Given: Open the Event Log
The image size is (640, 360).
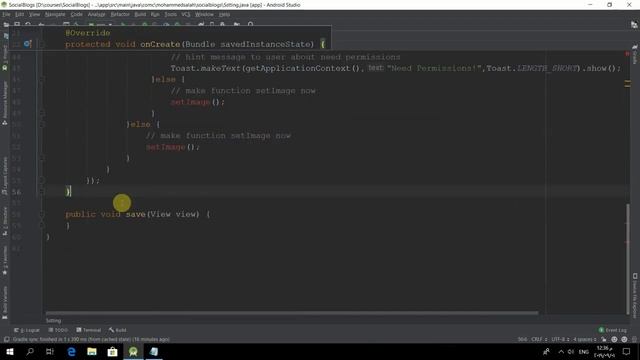Looking at the screenshot, I should [612, 330].
